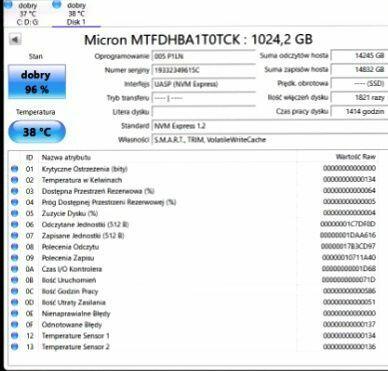Image resolution: width=388 pixels, height=371 pixels.
Task: Click status icon for Ilość Godzin Pracy
Action: point(14,291)
